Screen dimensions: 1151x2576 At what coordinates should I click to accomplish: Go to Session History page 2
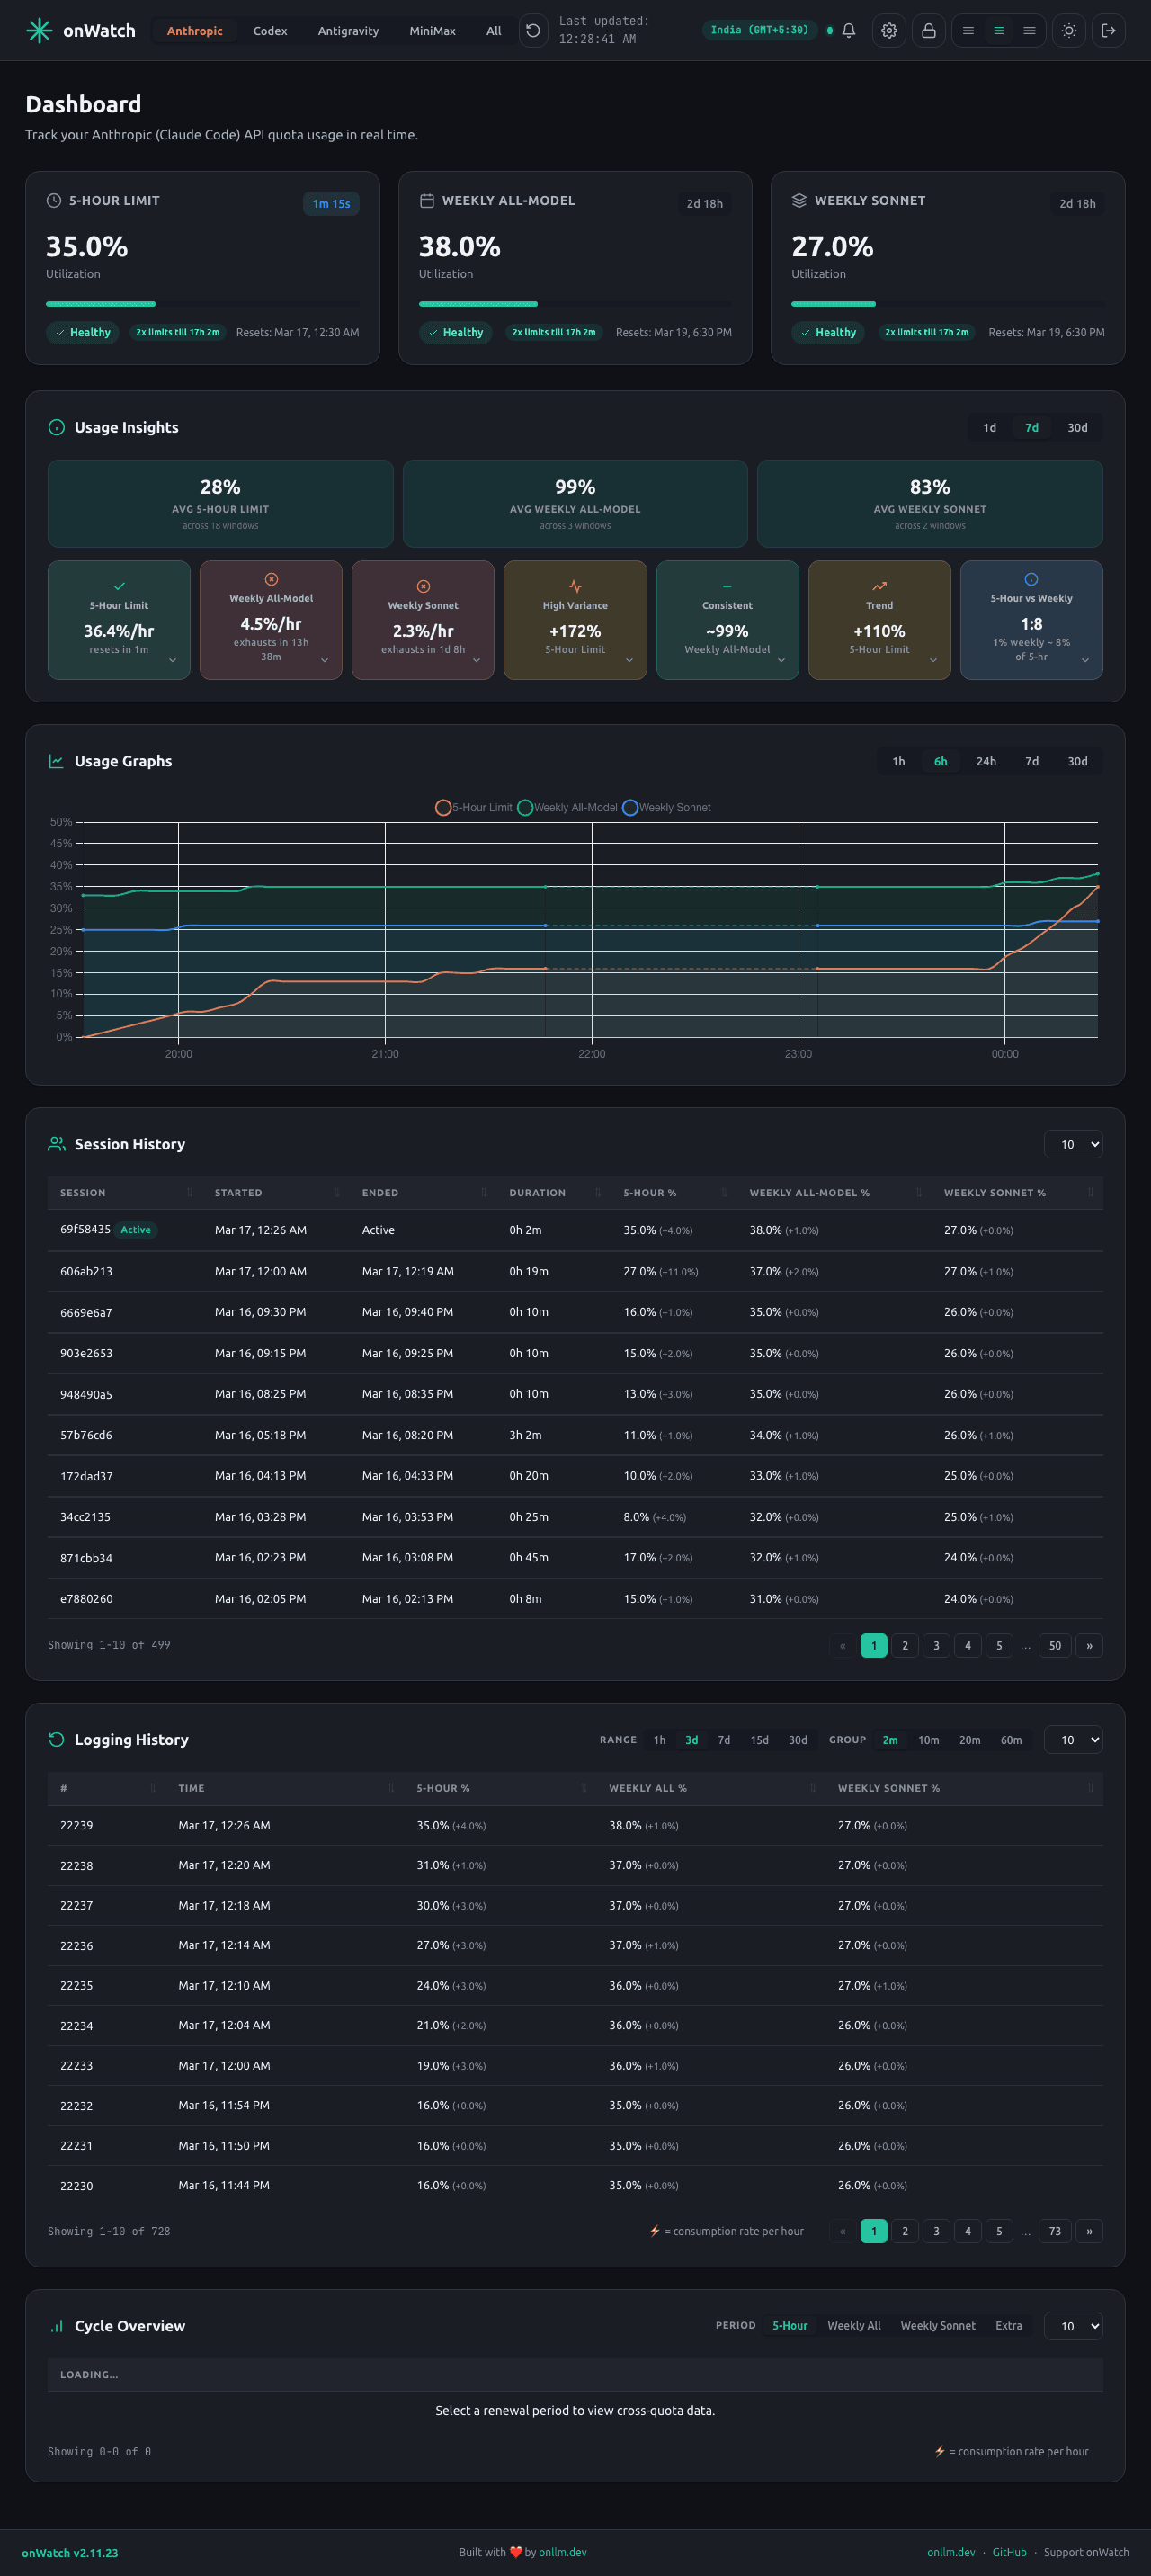point(905,1645)
